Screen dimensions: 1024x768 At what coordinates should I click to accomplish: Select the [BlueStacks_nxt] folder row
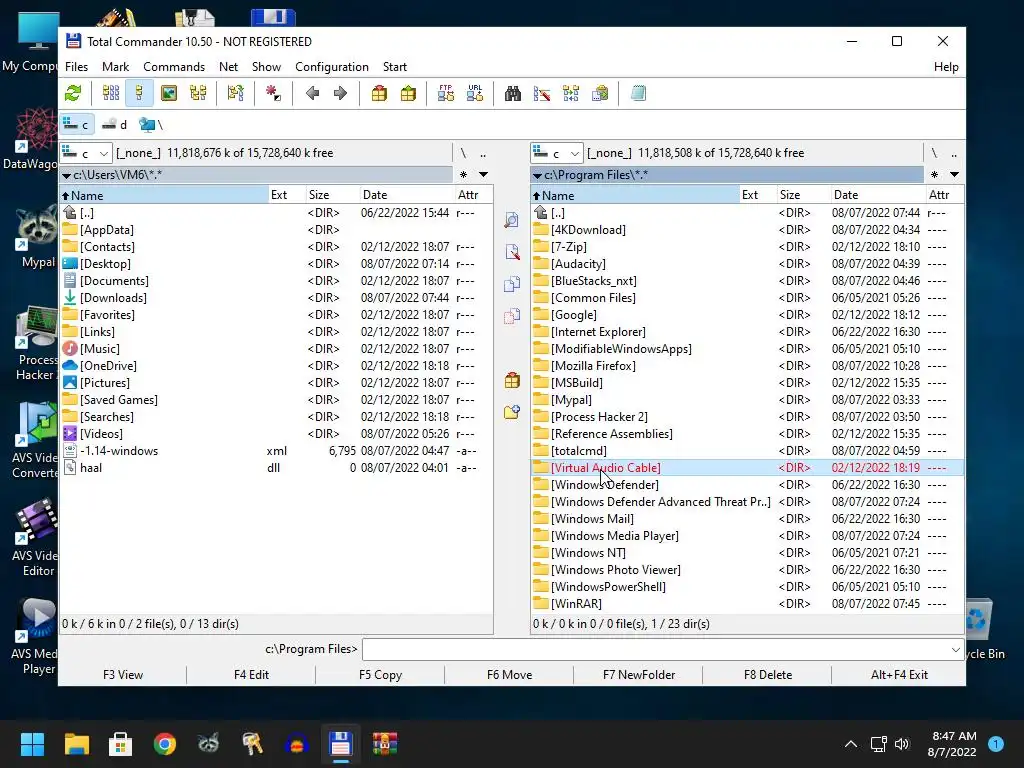tap(747, 281)
